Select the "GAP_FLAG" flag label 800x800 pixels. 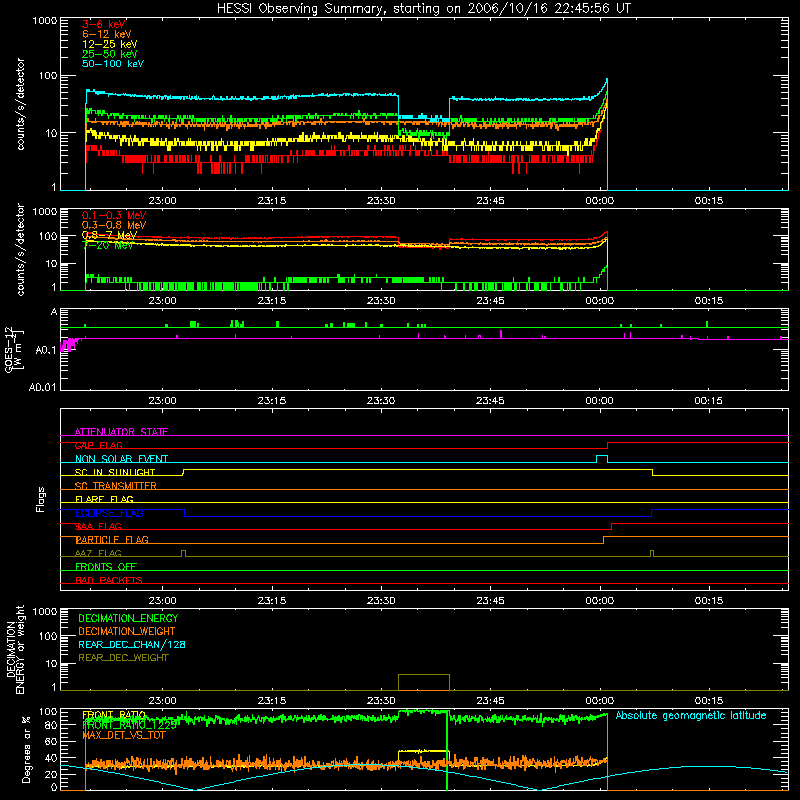click(98, 445)
